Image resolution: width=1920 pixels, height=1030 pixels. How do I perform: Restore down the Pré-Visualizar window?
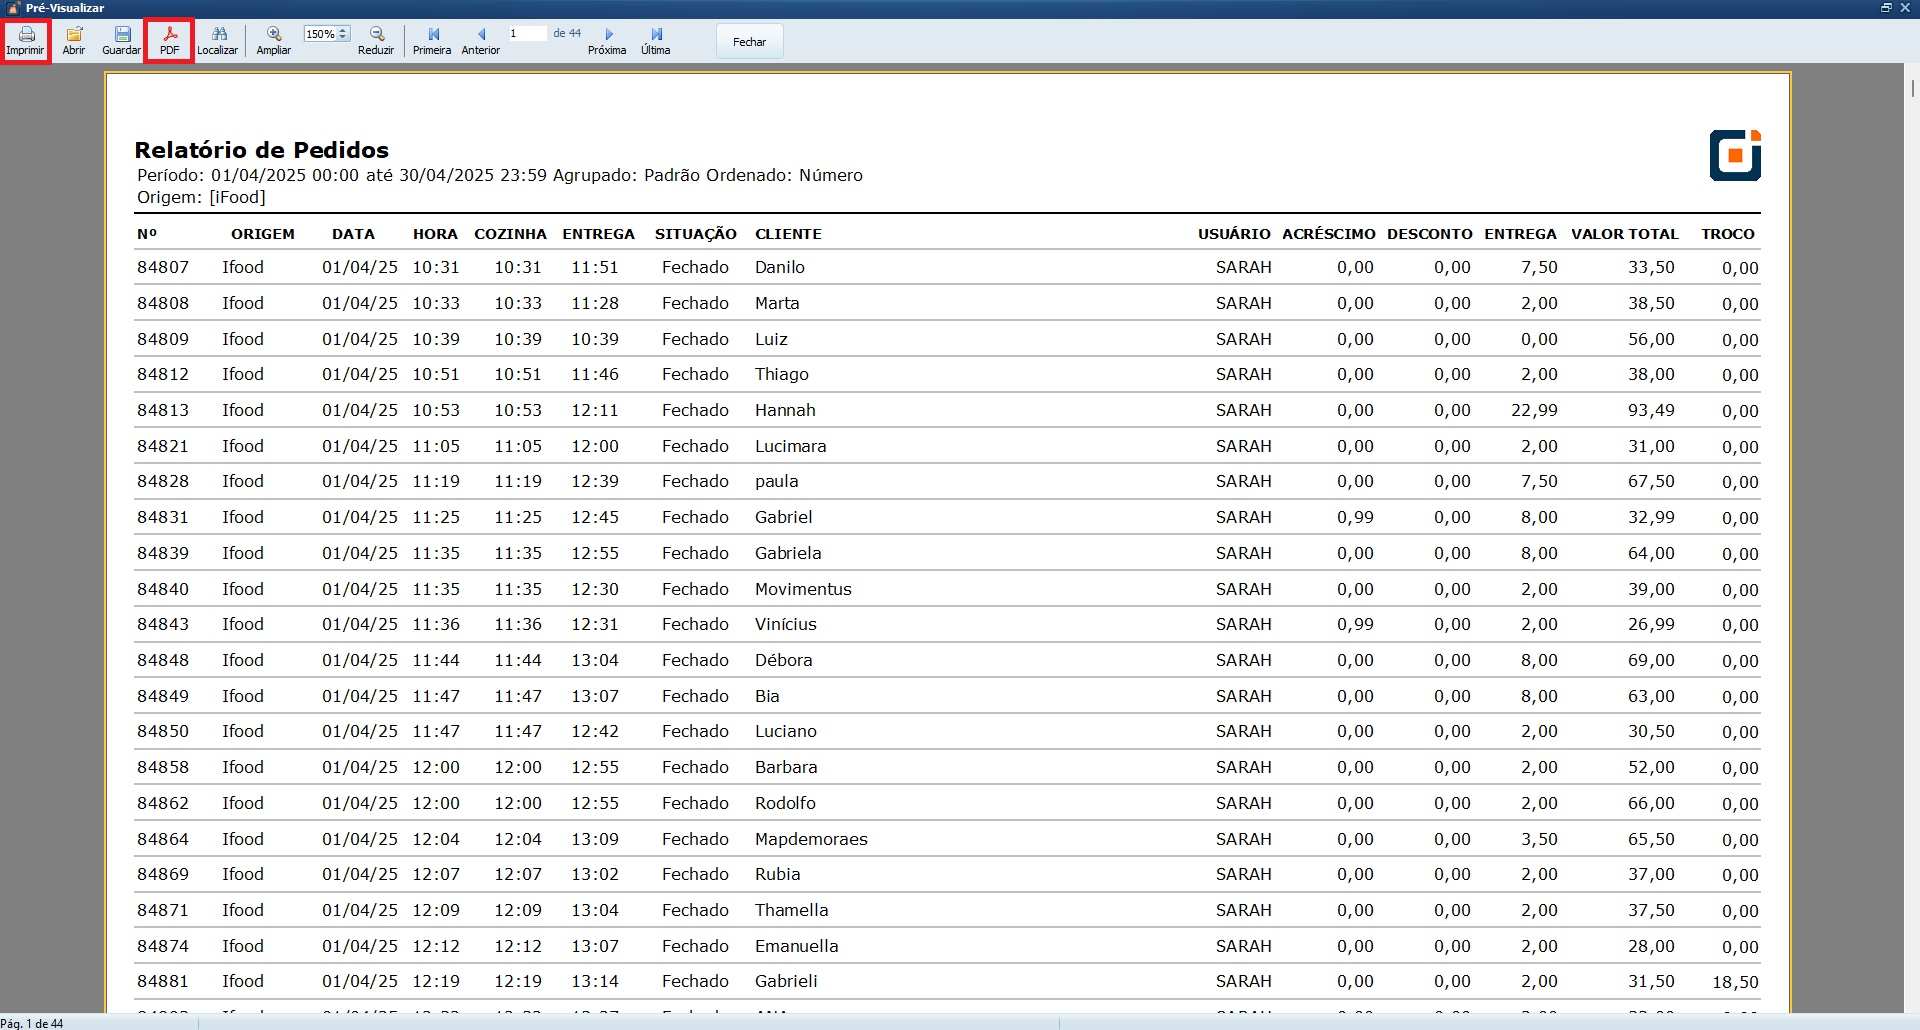[1886, 8]
